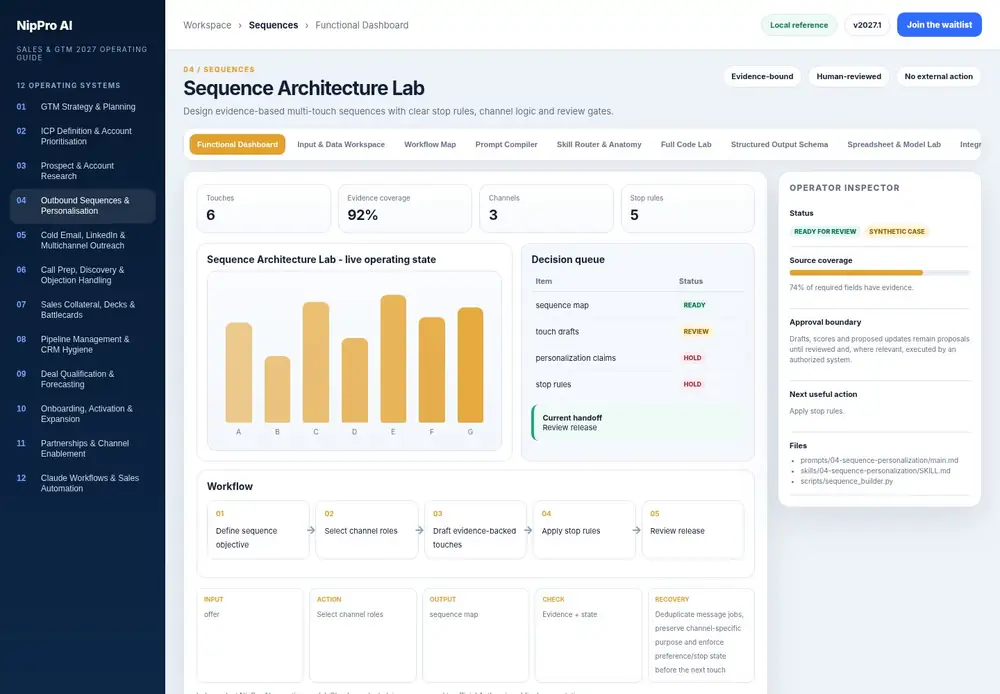Open Onboarding, Activation & Expansion
The image size is (1000, 694).
point(82,413)
